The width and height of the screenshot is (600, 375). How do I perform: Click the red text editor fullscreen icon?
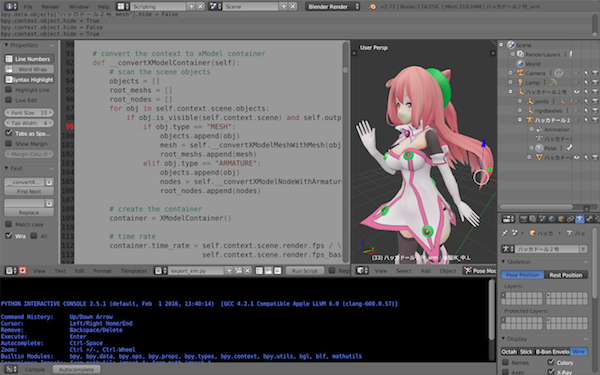coord(23,271)
